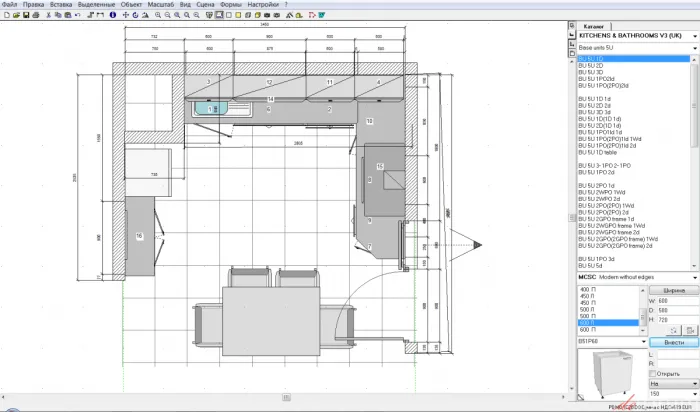Open the Масштаб menu
The image size is (700, 412).
(x=160, y=5)
